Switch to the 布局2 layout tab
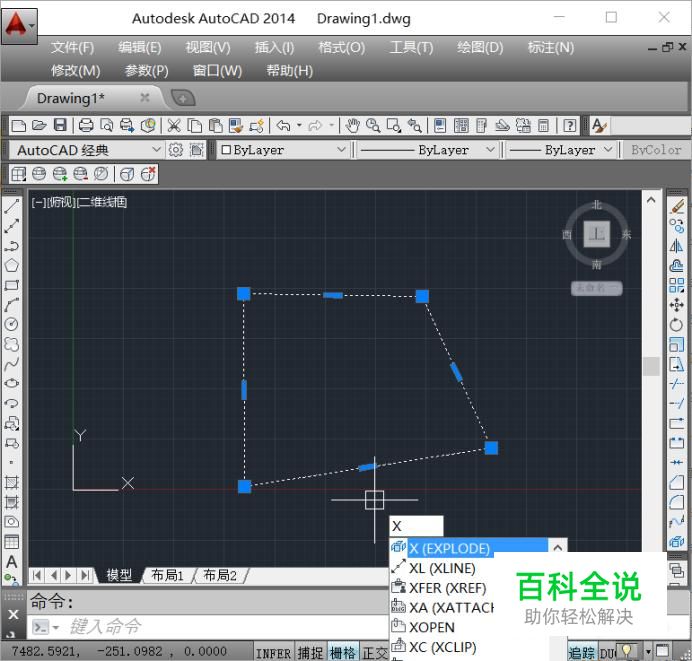 coord(220,575)
